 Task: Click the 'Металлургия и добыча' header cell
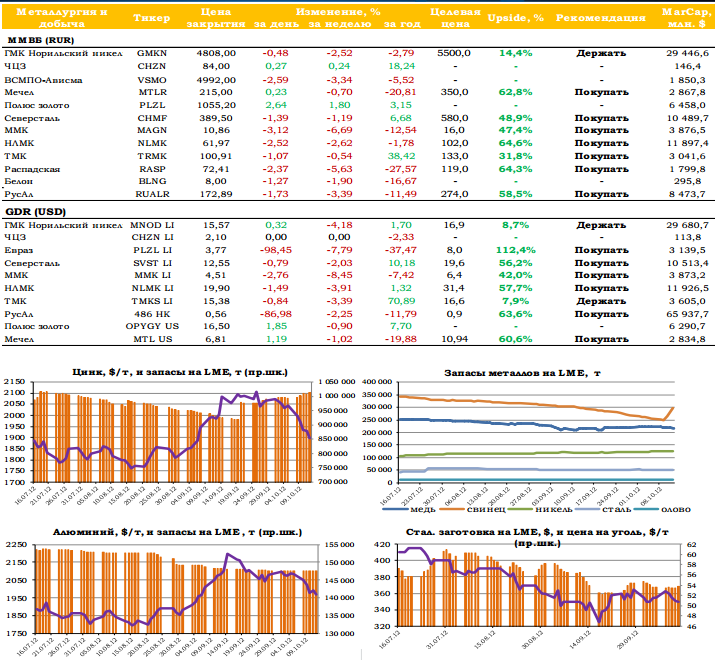click(x=62, y=18)
